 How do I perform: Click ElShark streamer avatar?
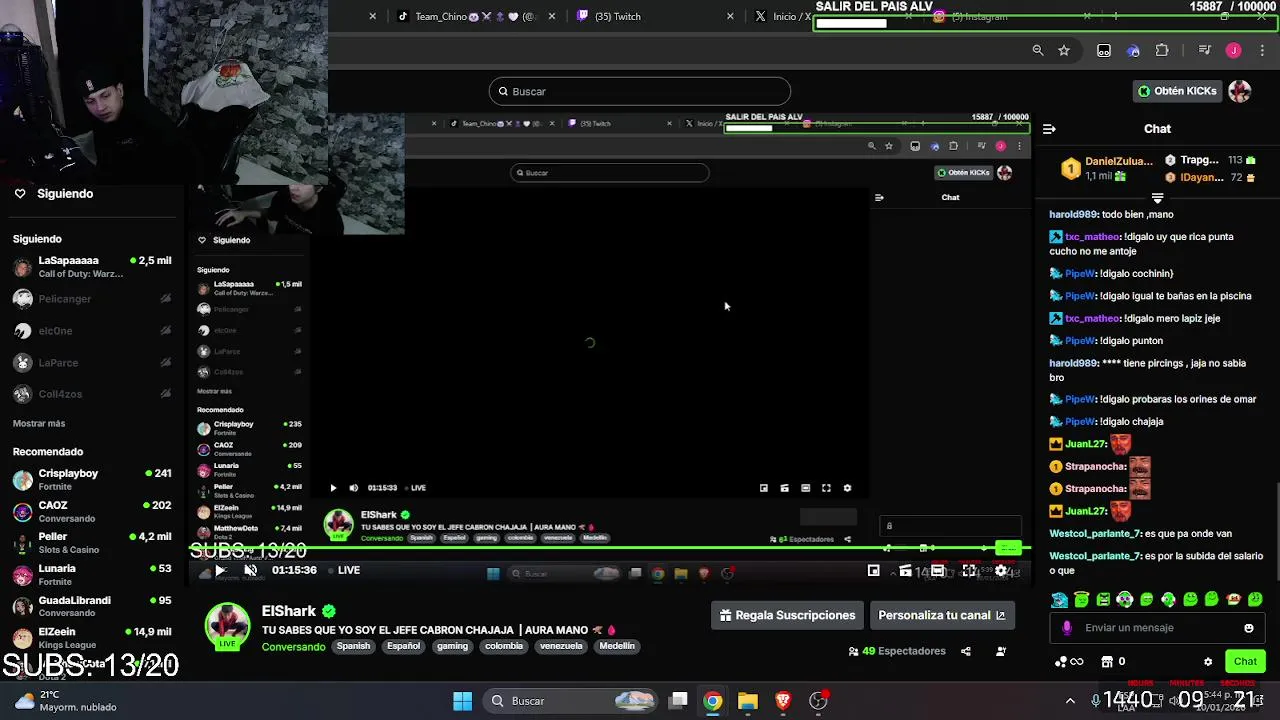pos(227,625)
